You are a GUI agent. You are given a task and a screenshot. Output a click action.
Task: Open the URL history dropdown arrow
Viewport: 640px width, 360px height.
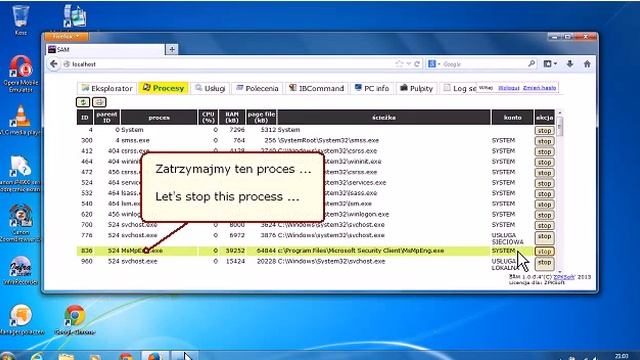[409, 64]
